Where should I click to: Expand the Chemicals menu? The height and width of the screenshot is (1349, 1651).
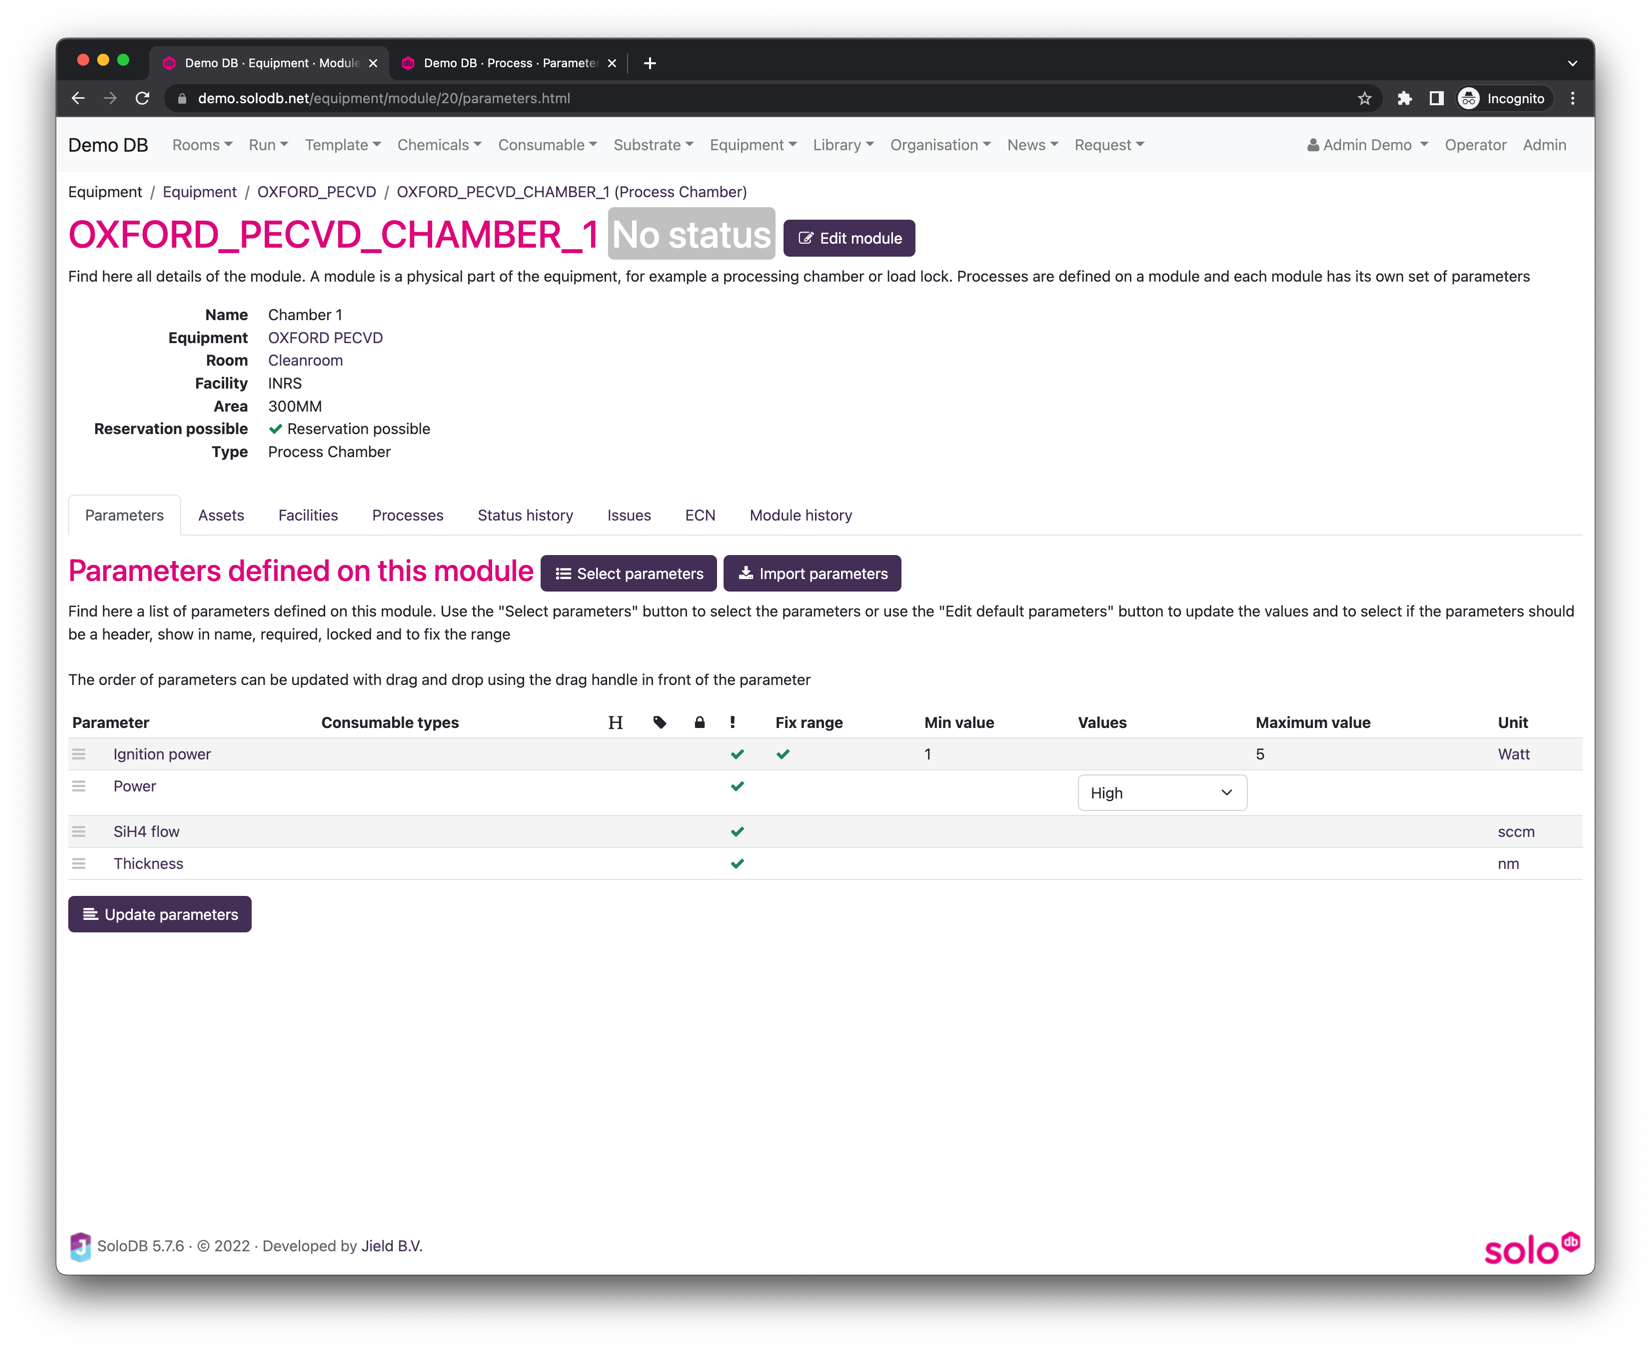point(439,145)
